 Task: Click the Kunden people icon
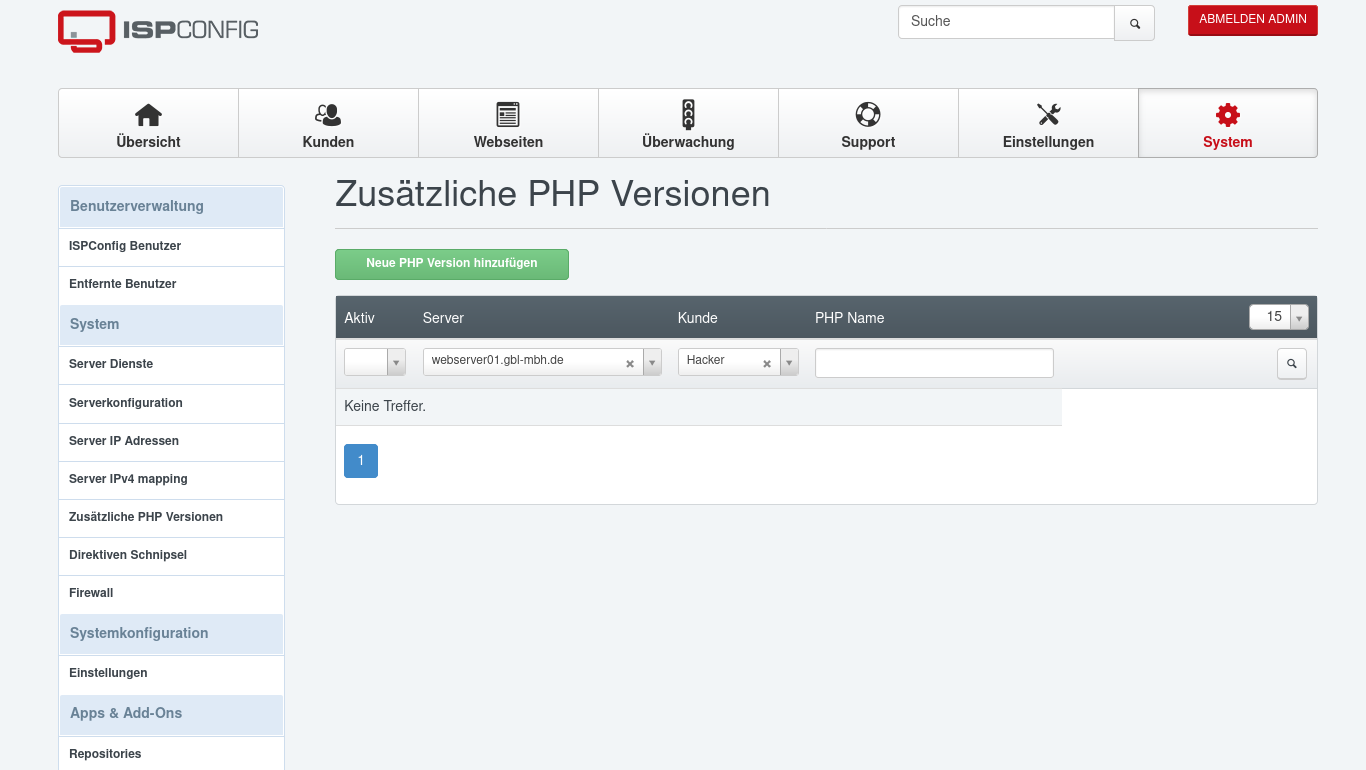(x=327, y=113)
